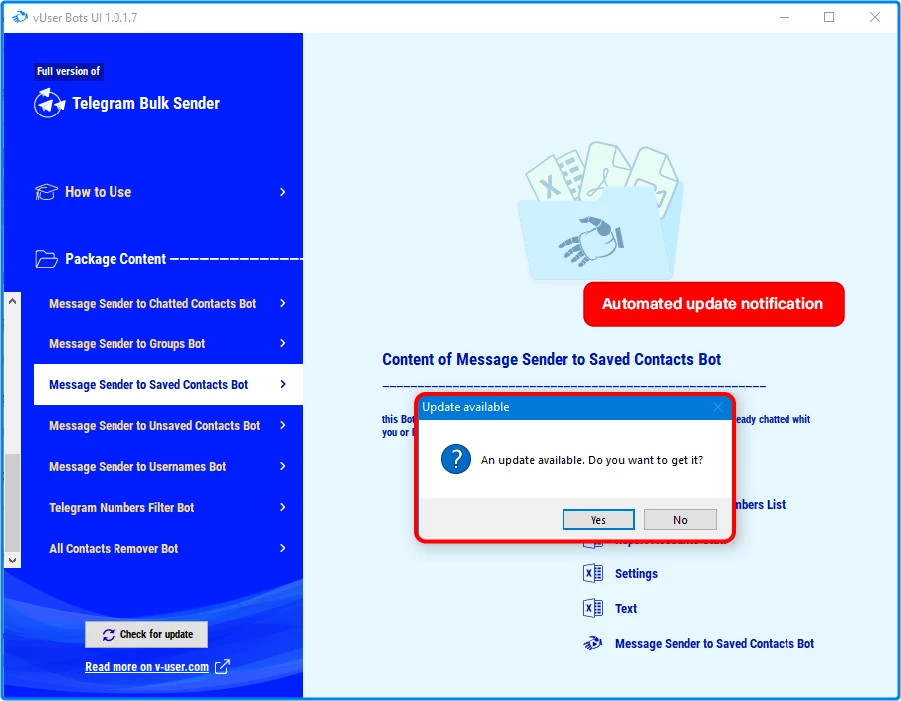Click the bot icon beside Message Sender to Saved Contacts Bot
The image size is (901, 701).
[x=593, y=644]
